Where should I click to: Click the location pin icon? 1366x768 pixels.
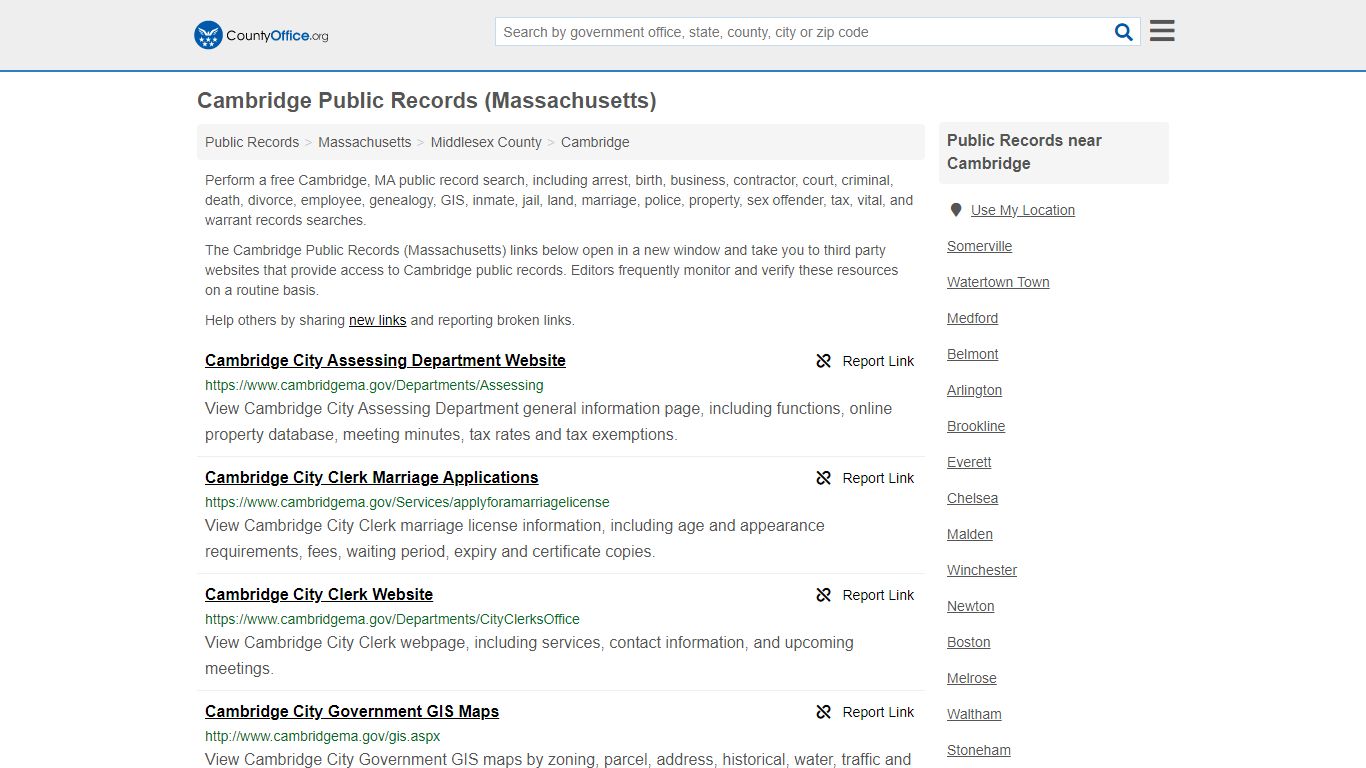(x=956, y=210)
